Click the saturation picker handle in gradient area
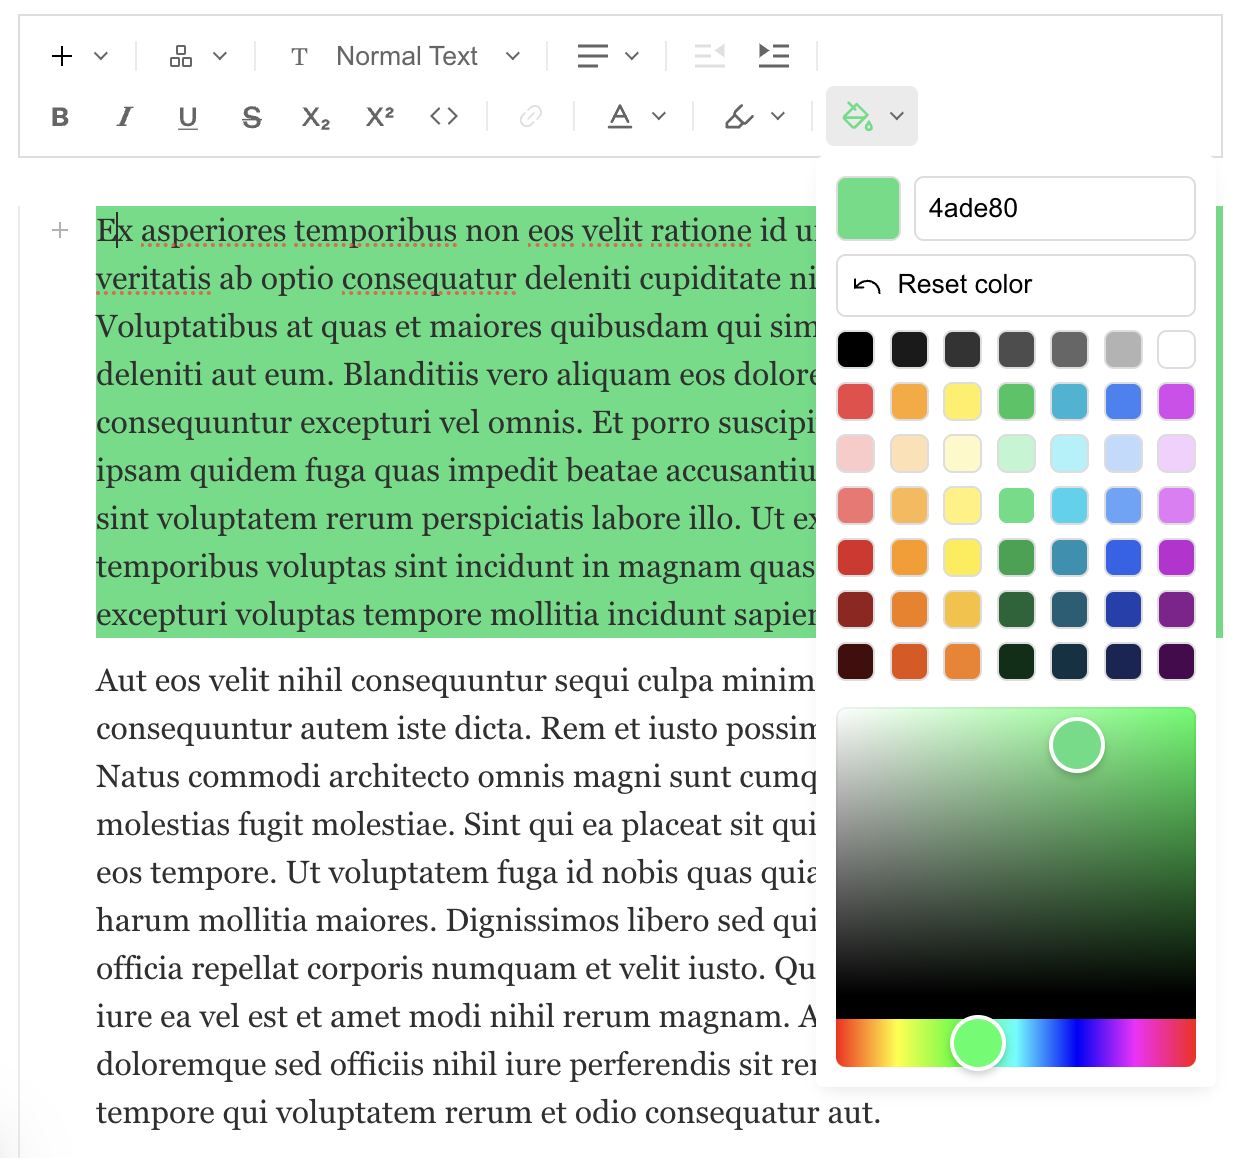This screenshot has width=1248, height=1158. click(1077, 745)
